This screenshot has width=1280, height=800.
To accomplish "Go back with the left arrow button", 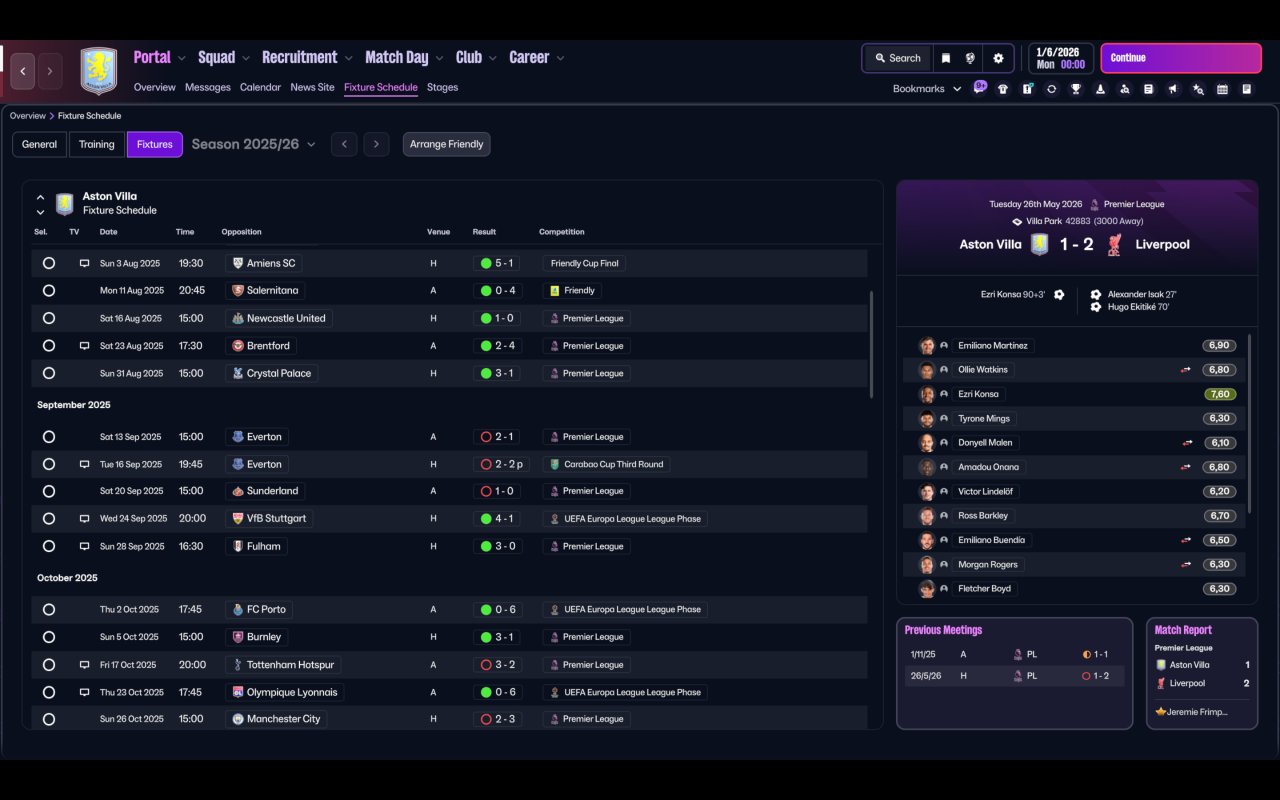I will pyautogui.click(x=22, y=71).
